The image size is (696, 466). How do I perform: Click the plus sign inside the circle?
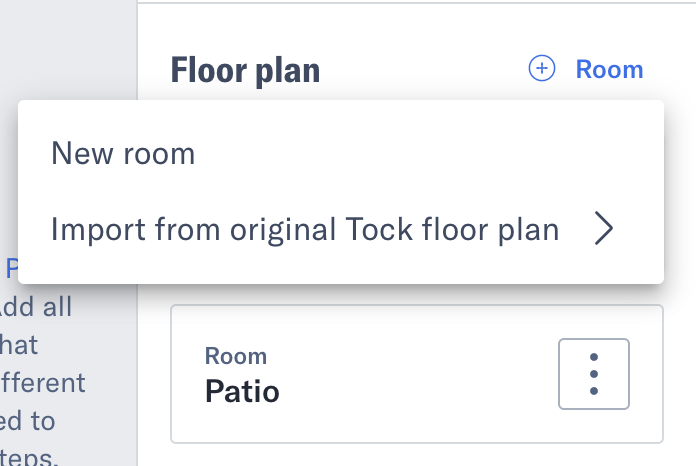(x=542, y=68)
